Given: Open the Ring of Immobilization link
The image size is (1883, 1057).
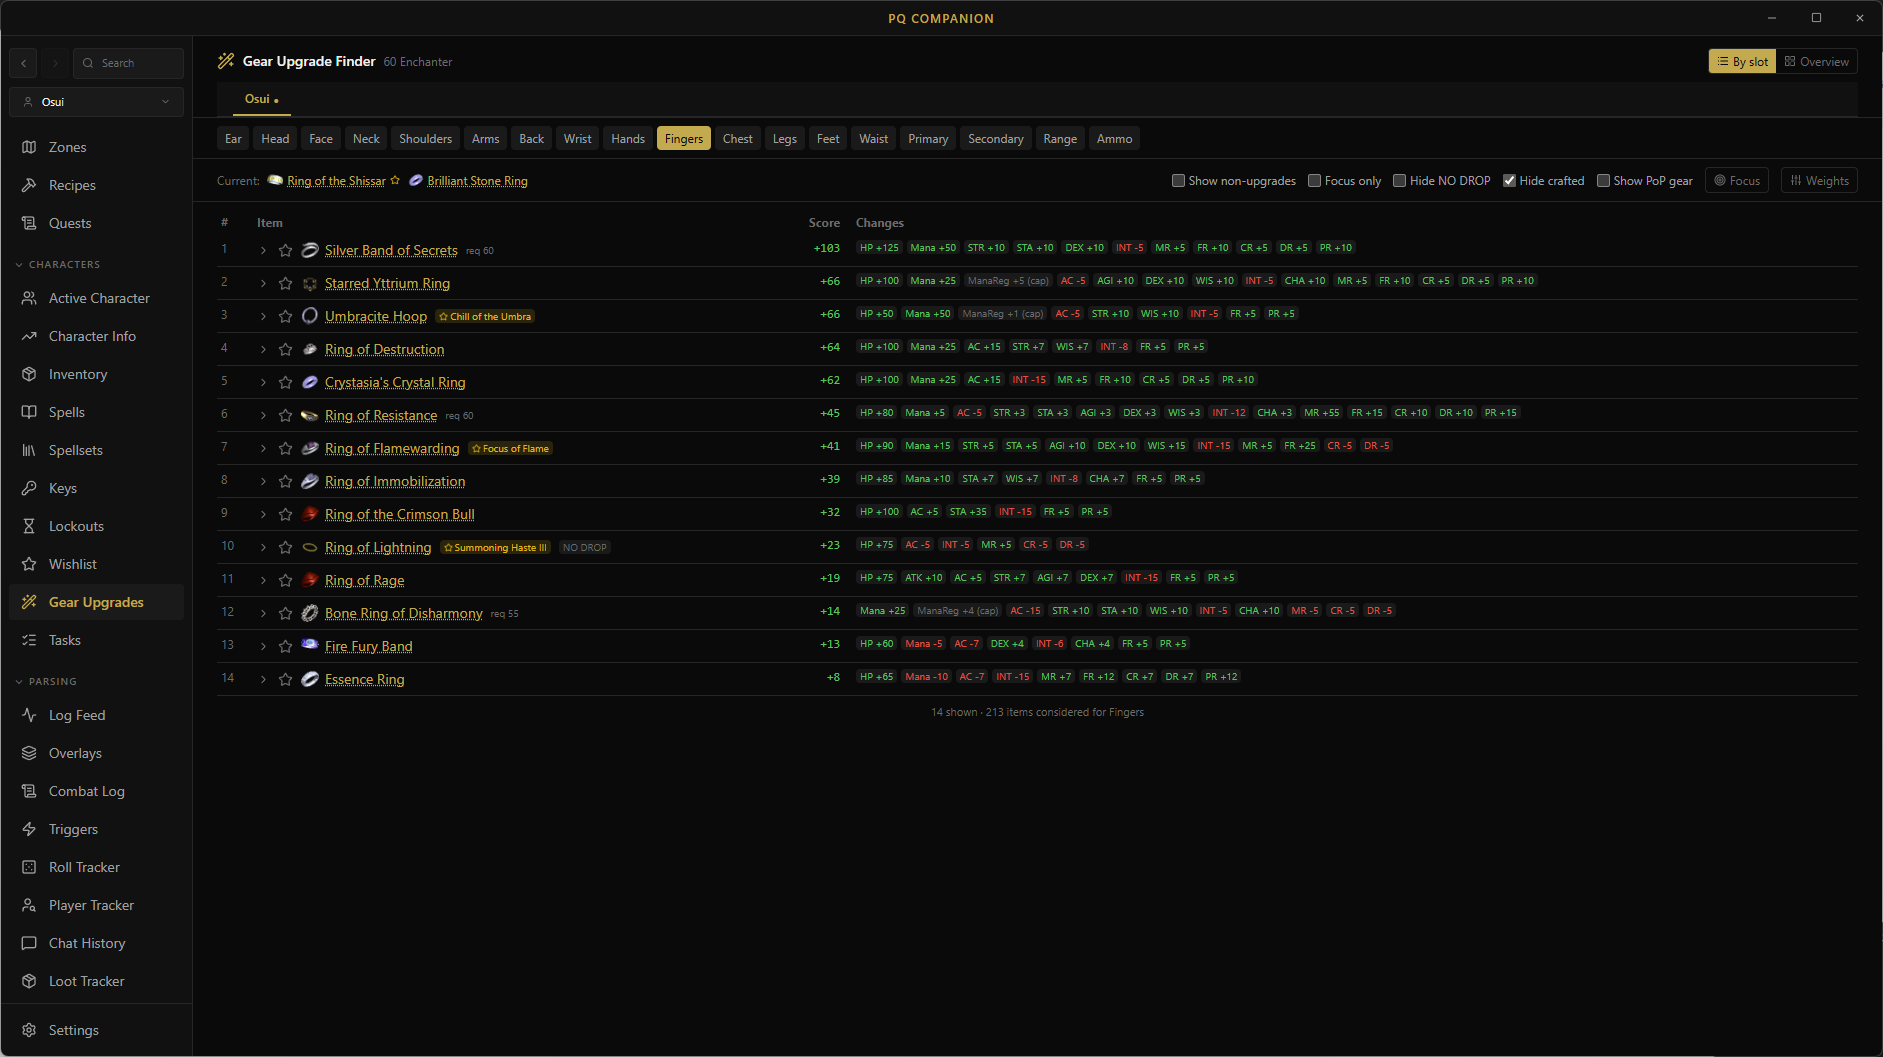Looking at the screenshot, I should (395, 481).
